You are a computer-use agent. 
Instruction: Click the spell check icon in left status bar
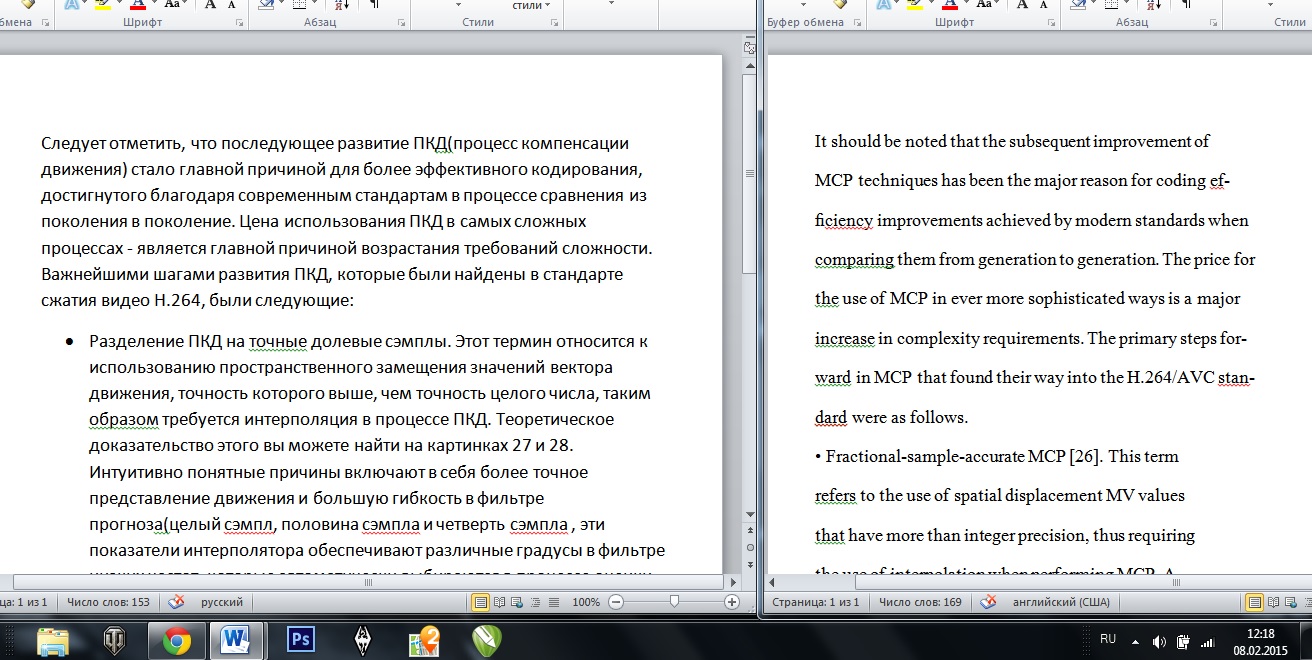point(177,602)
